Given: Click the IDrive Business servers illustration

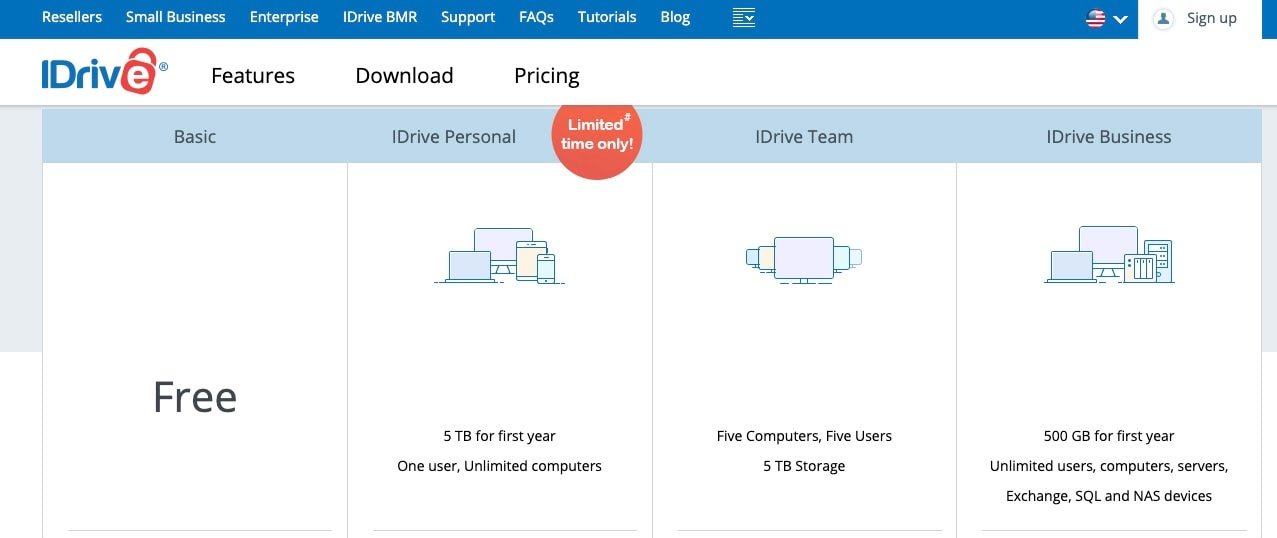Looking at the screenshot, I should (1109, 254).
